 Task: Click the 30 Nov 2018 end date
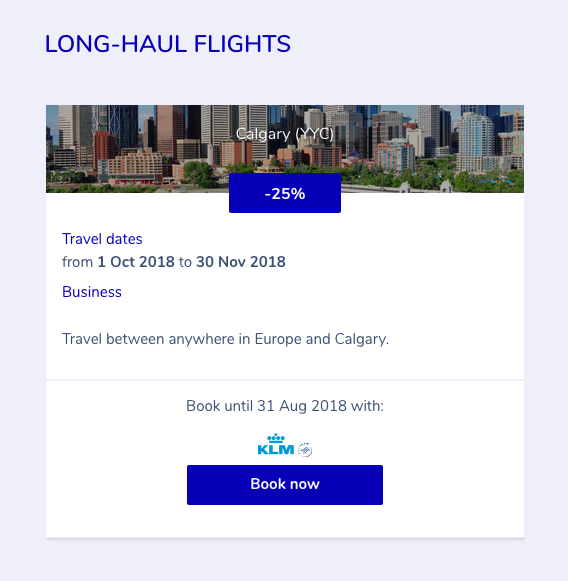coord(240,262)
